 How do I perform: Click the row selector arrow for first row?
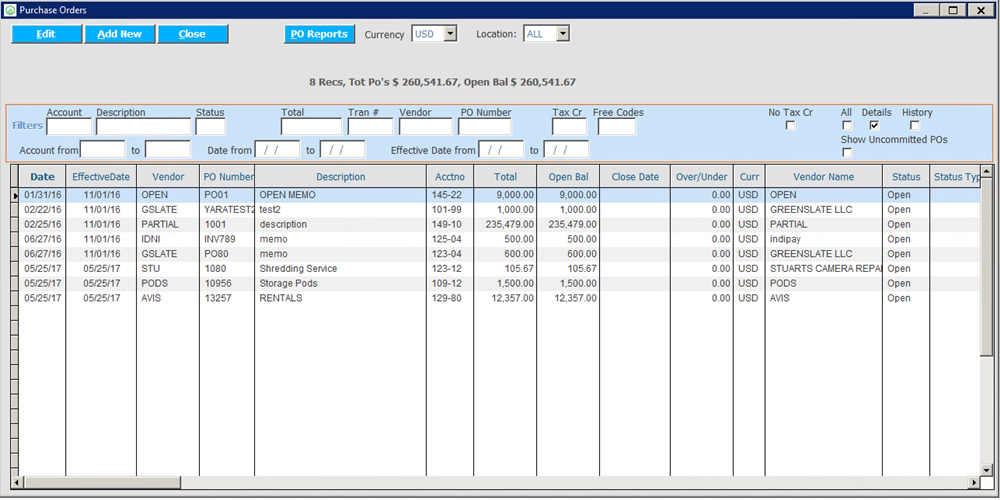coord(15,195)
